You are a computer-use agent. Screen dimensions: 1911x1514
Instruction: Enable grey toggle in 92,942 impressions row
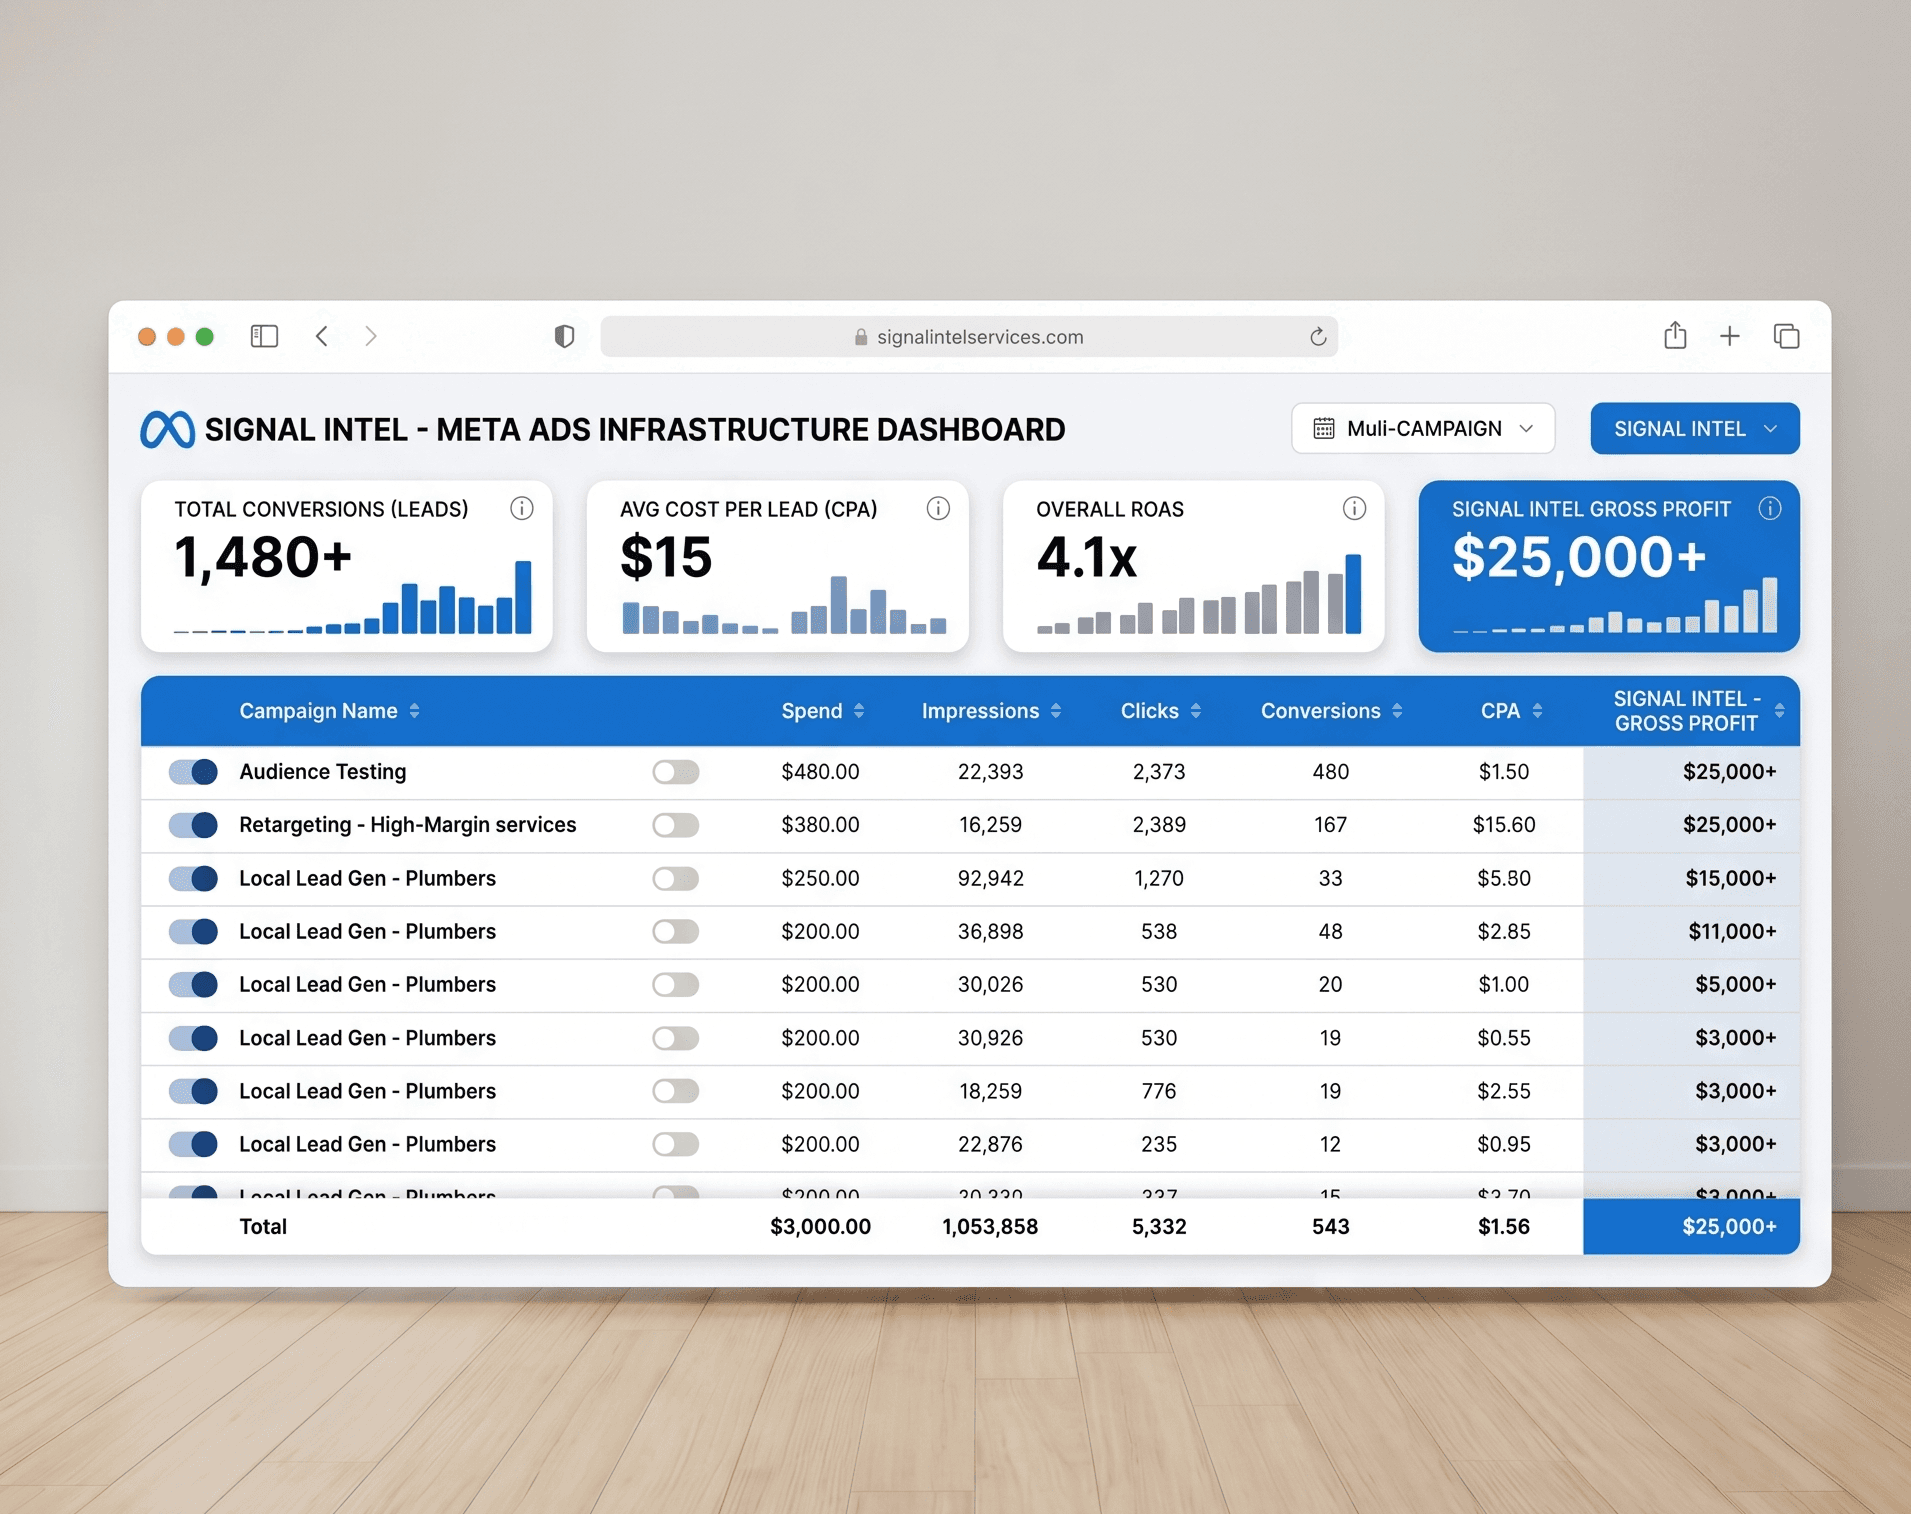[x=676, y=879]
